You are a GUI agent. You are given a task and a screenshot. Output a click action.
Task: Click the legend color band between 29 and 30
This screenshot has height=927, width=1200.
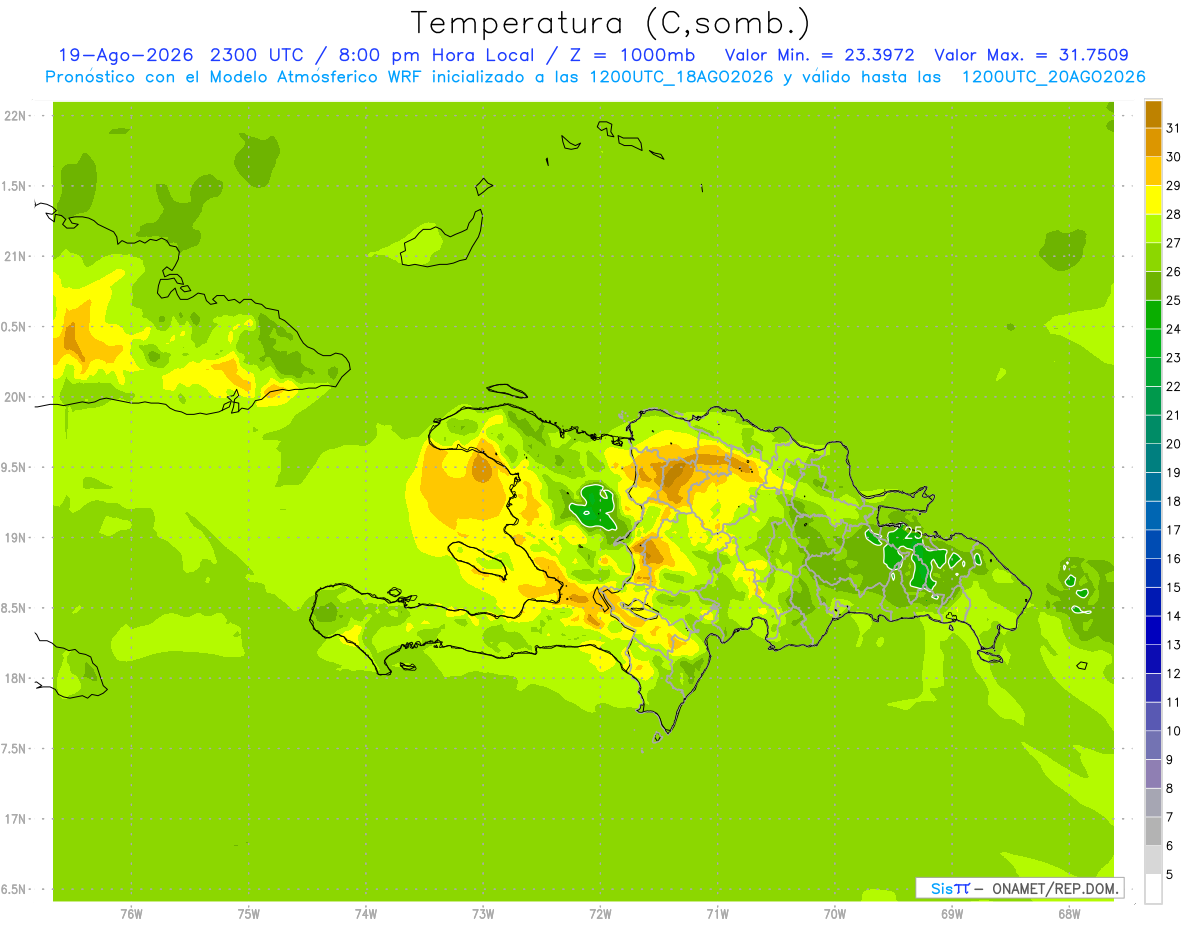(x=1153, y=171)
